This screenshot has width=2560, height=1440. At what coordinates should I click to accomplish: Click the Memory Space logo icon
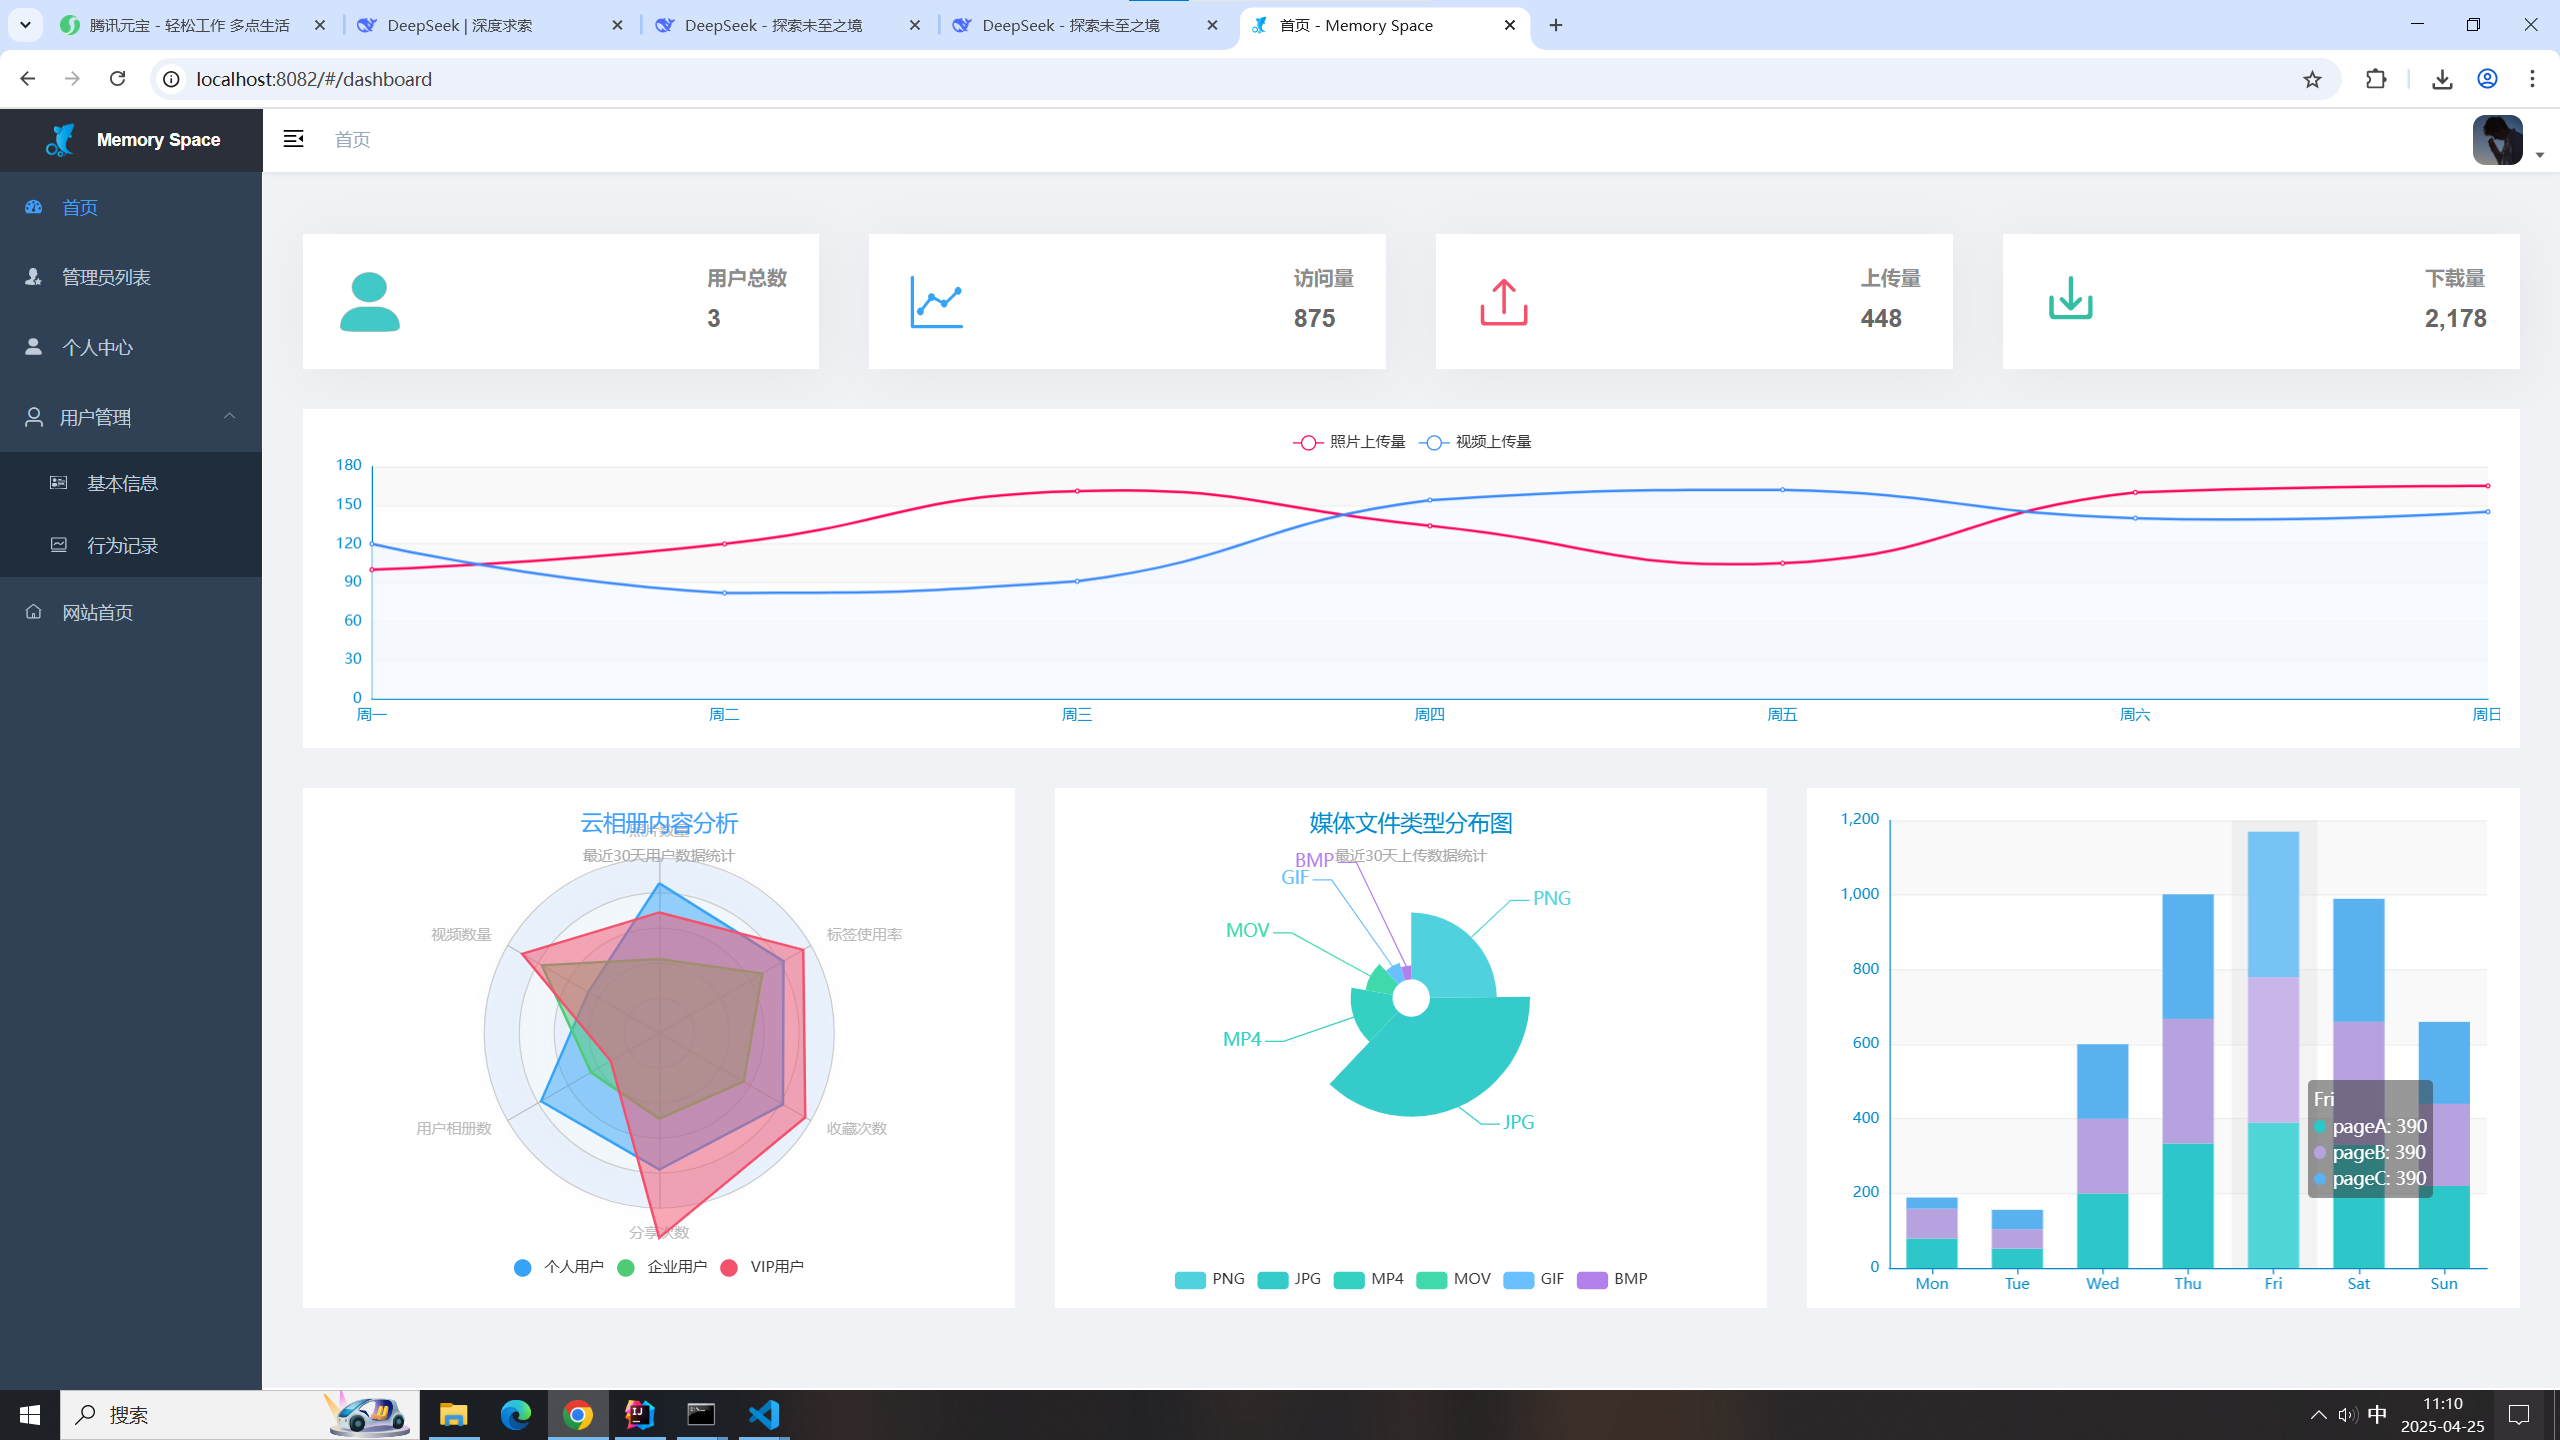coord(61,140)
